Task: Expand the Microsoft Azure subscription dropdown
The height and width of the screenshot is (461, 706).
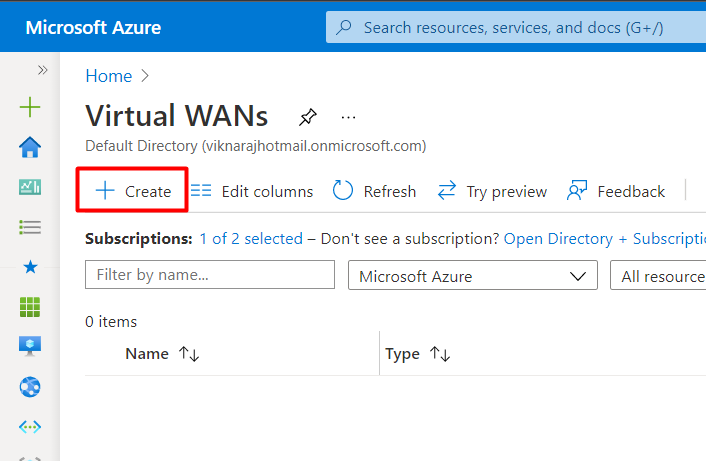Action: tap(472, 276)
